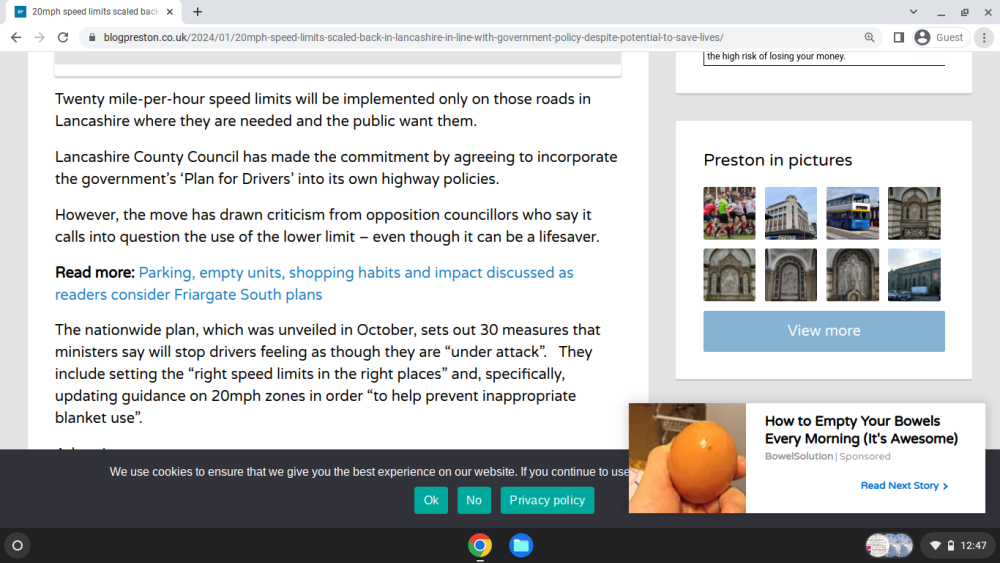Open the Files app on shelf

tap(521, 546)
